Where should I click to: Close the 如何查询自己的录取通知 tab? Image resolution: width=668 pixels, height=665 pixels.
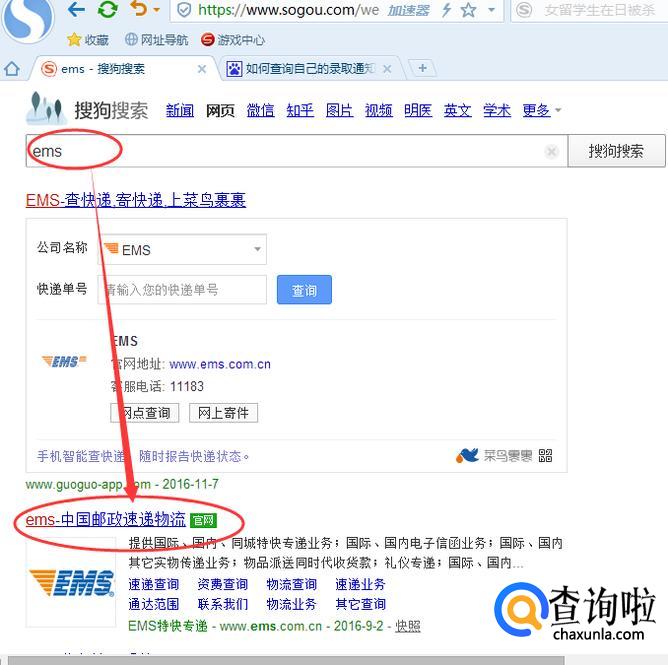(387, 69)
